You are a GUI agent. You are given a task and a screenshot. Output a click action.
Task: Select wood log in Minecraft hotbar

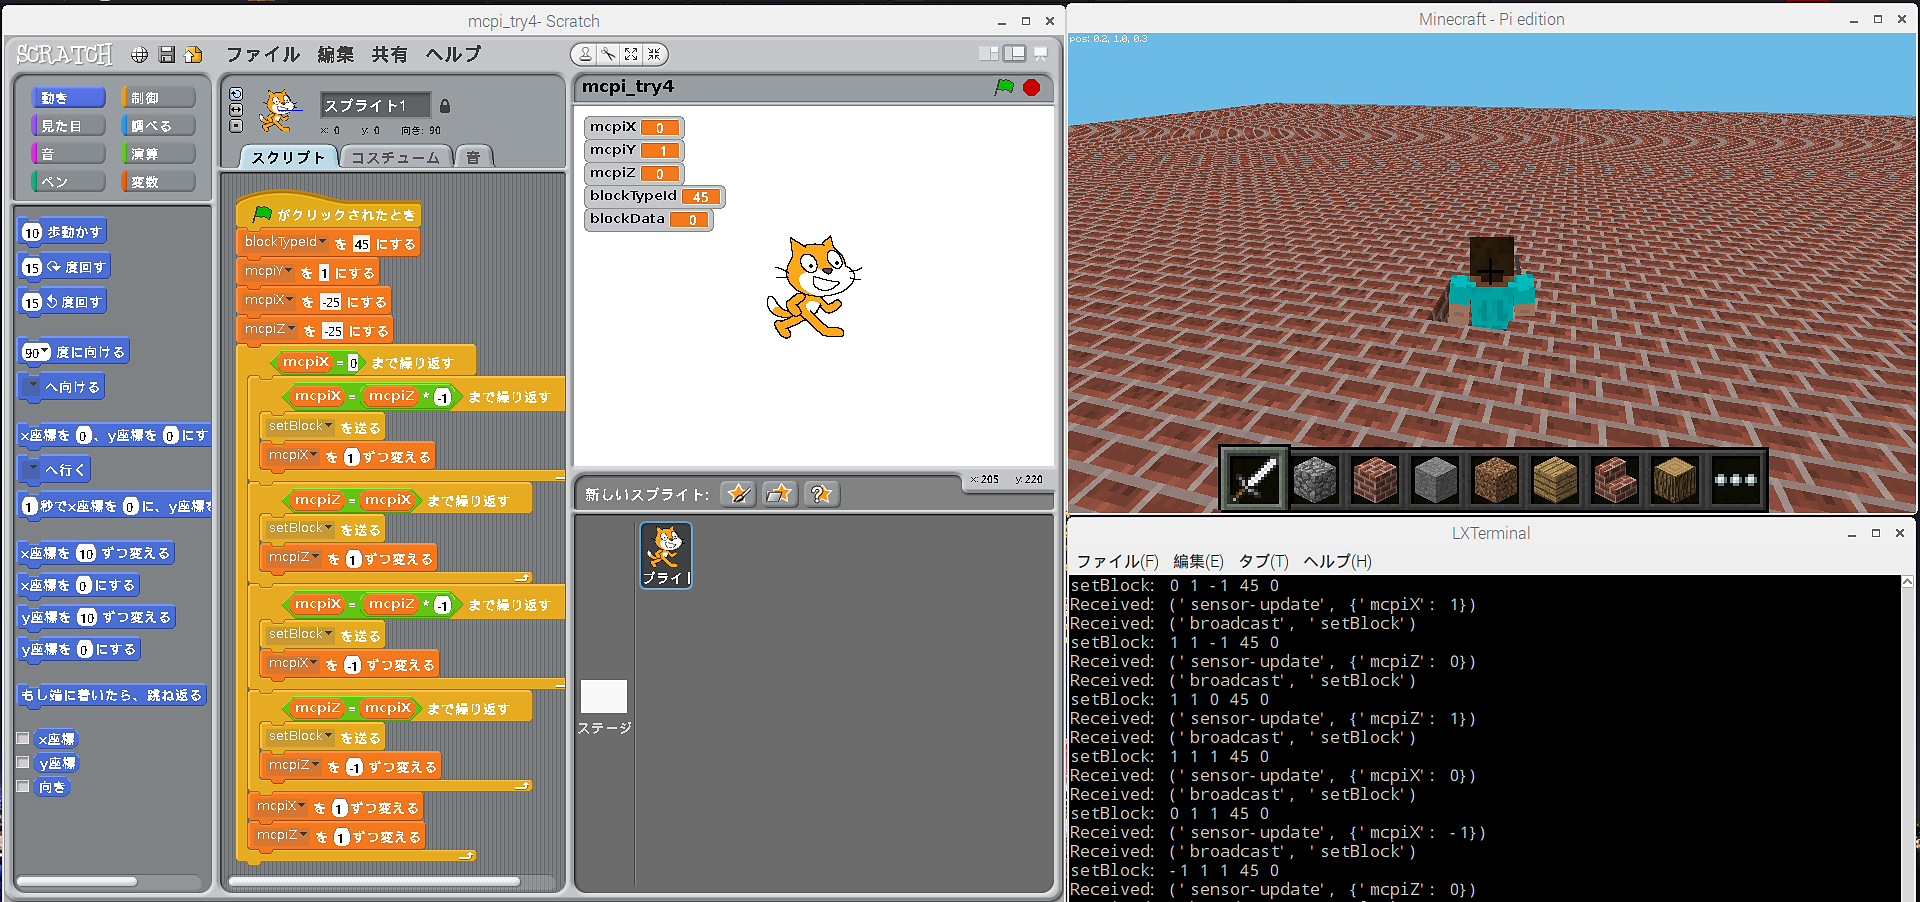coord(1675,479)
